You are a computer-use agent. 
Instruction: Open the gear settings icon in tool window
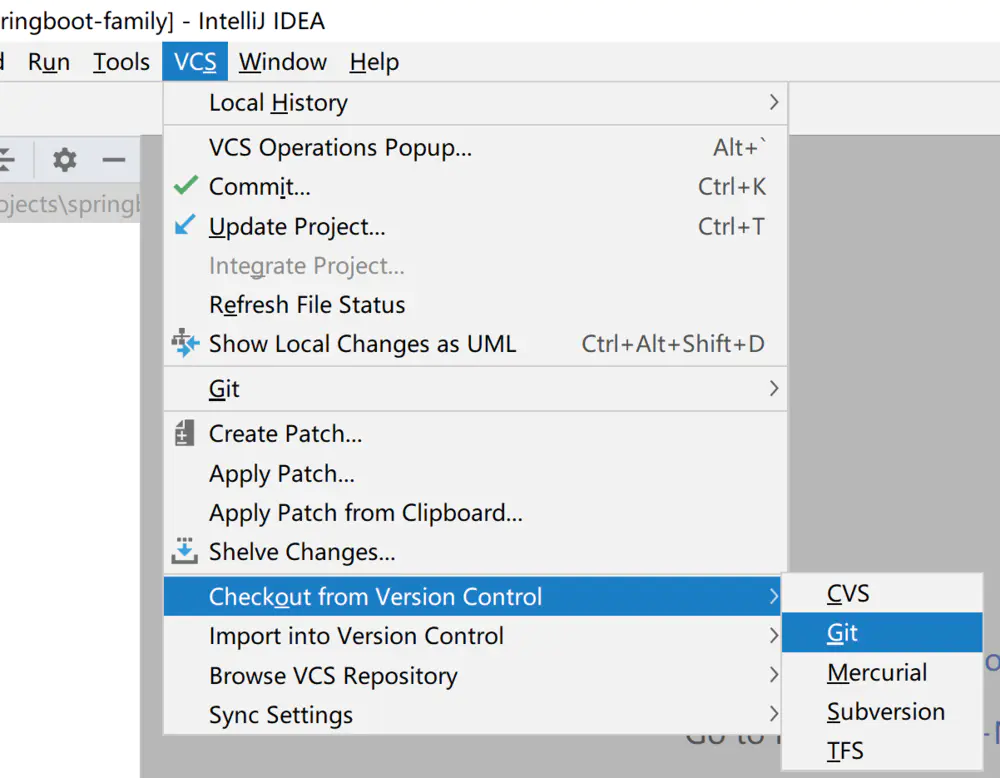click(x=64, y=159)
